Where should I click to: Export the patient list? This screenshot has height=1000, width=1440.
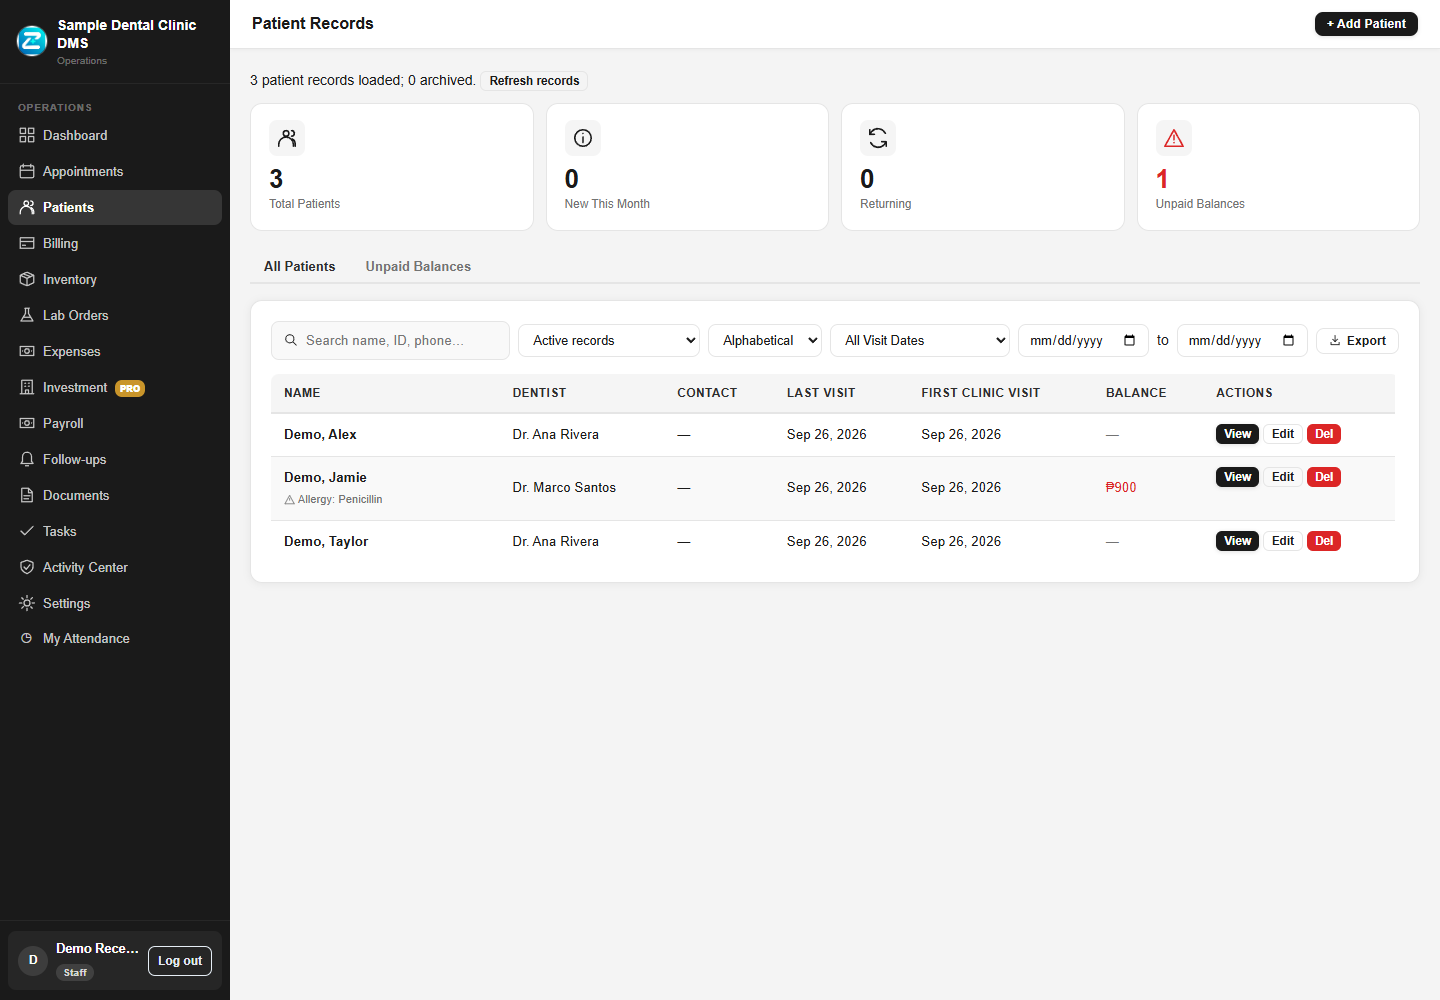coord(1357,340)
